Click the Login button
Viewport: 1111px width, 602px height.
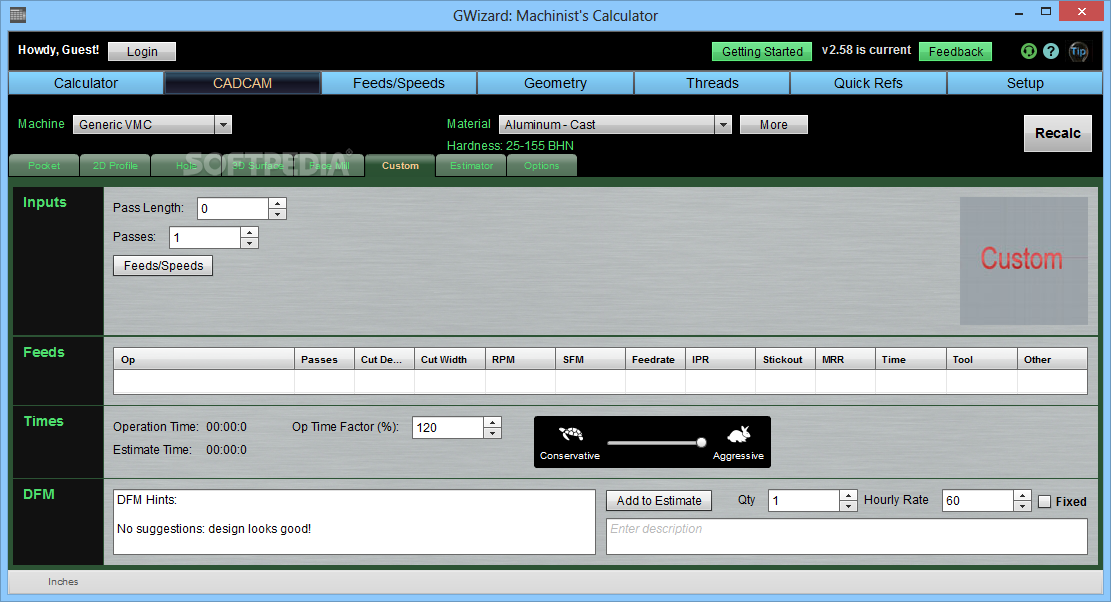pyautogui.click(x=142, y=51)
